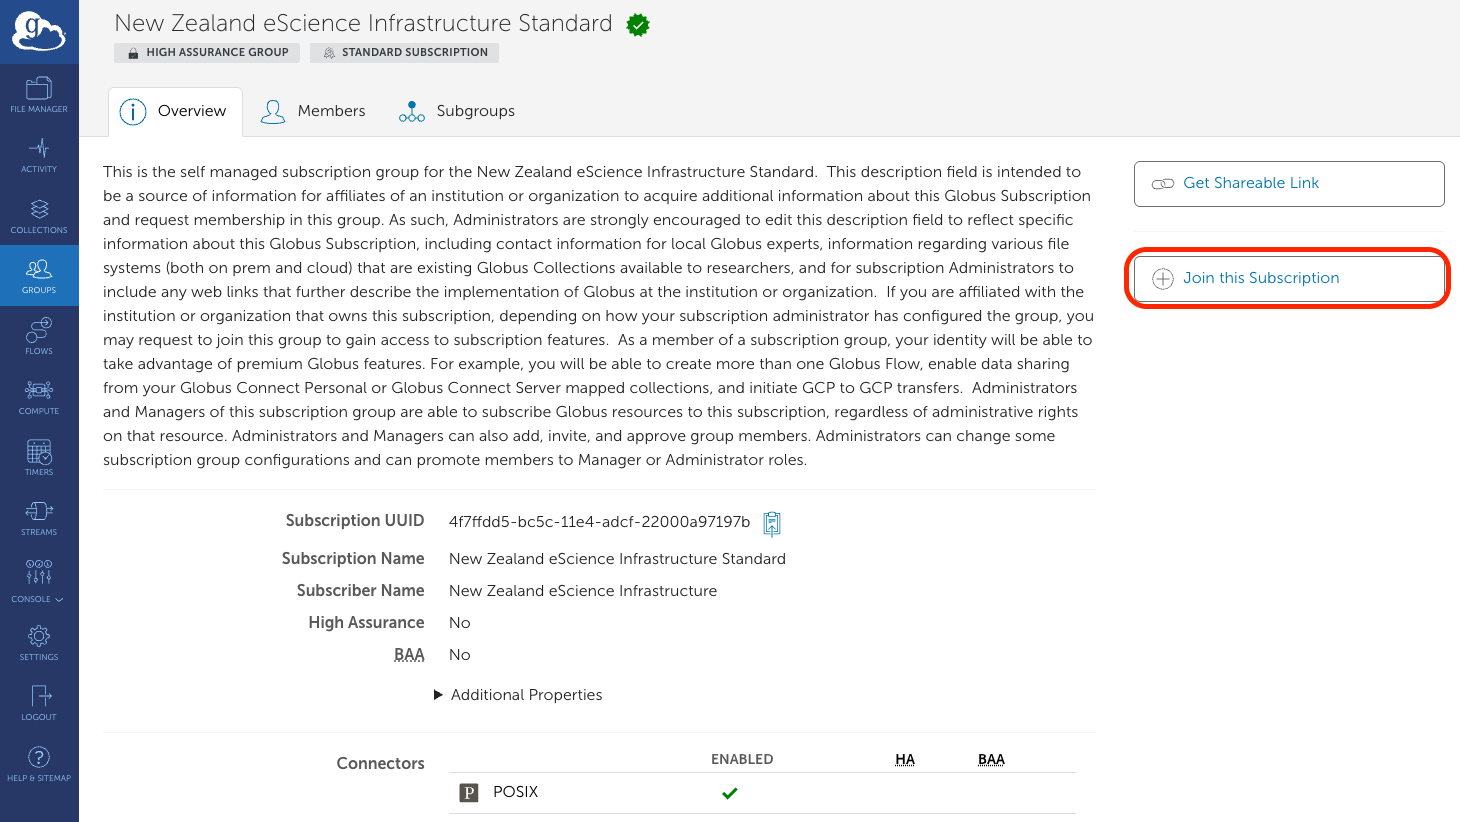Switch to the Subgroups tab
This screenshot has height=822, width=1460.
[x=457, y=111]
